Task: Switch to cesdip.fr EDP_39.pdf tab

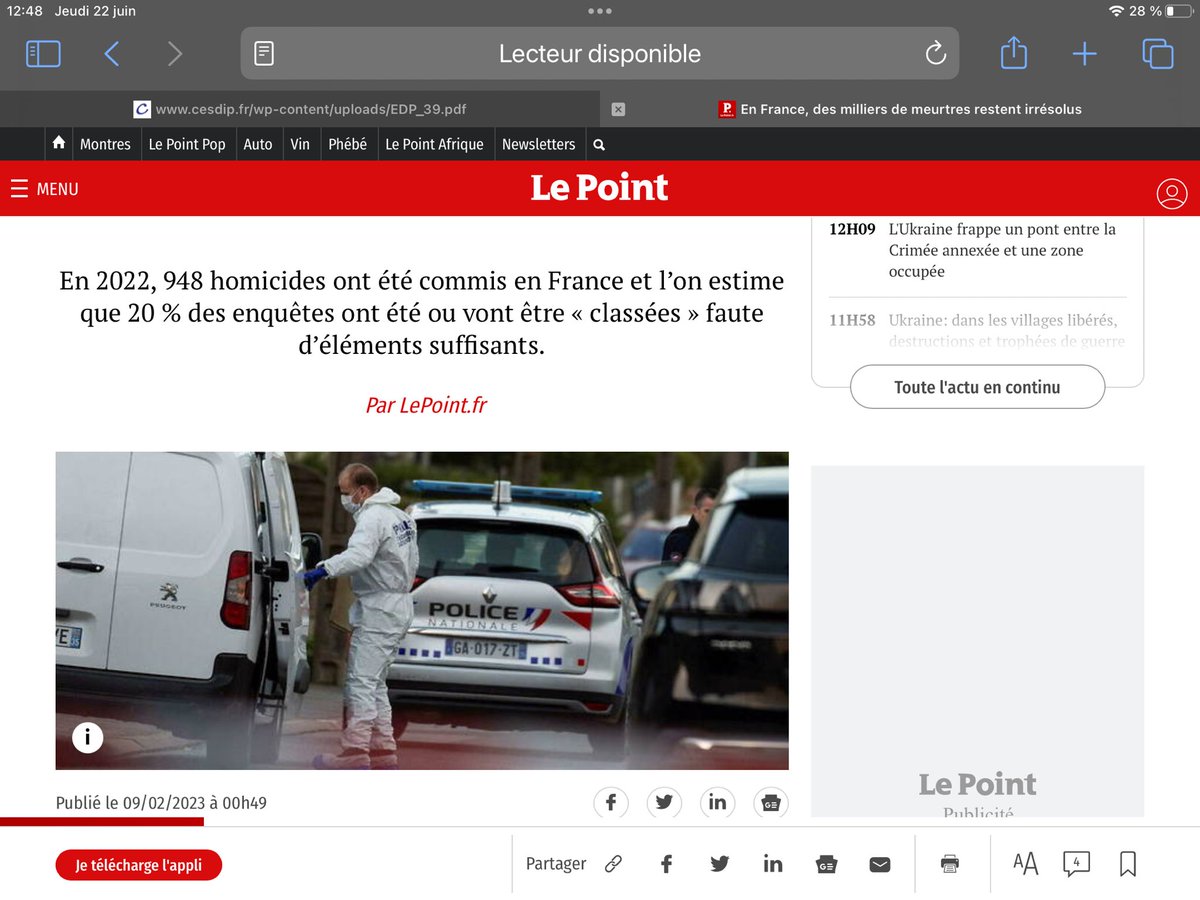Action: [300, 109]
